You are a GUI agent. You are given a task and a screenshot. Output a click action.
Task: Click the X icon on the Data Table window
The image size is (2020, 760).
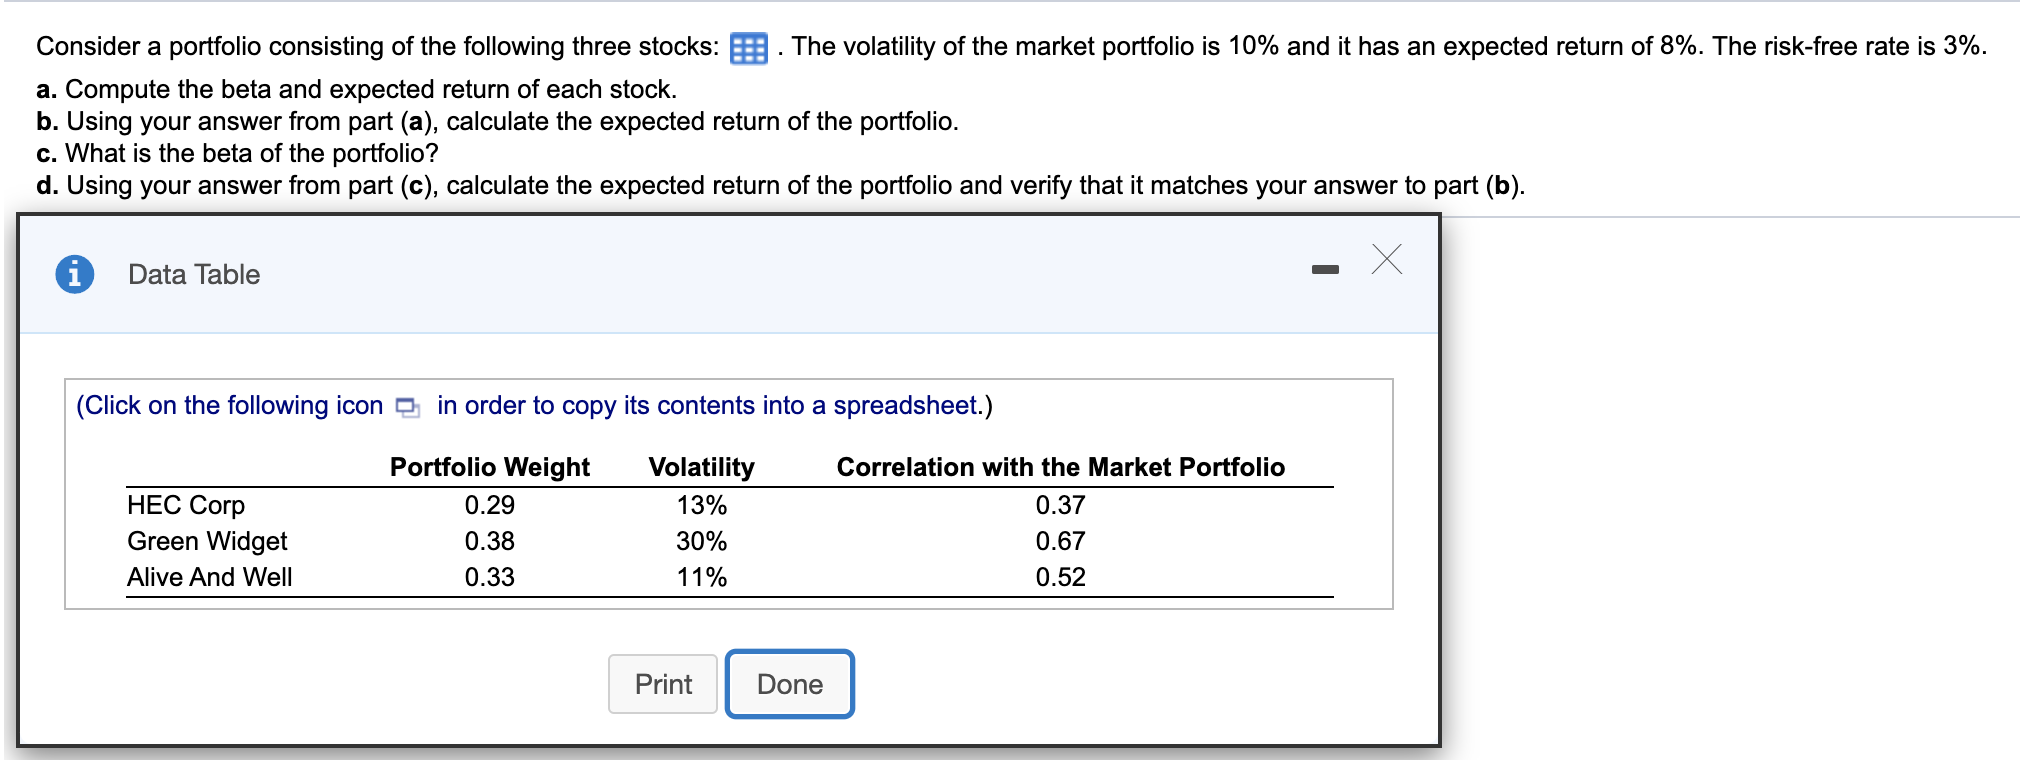[x=1386, y=261]
